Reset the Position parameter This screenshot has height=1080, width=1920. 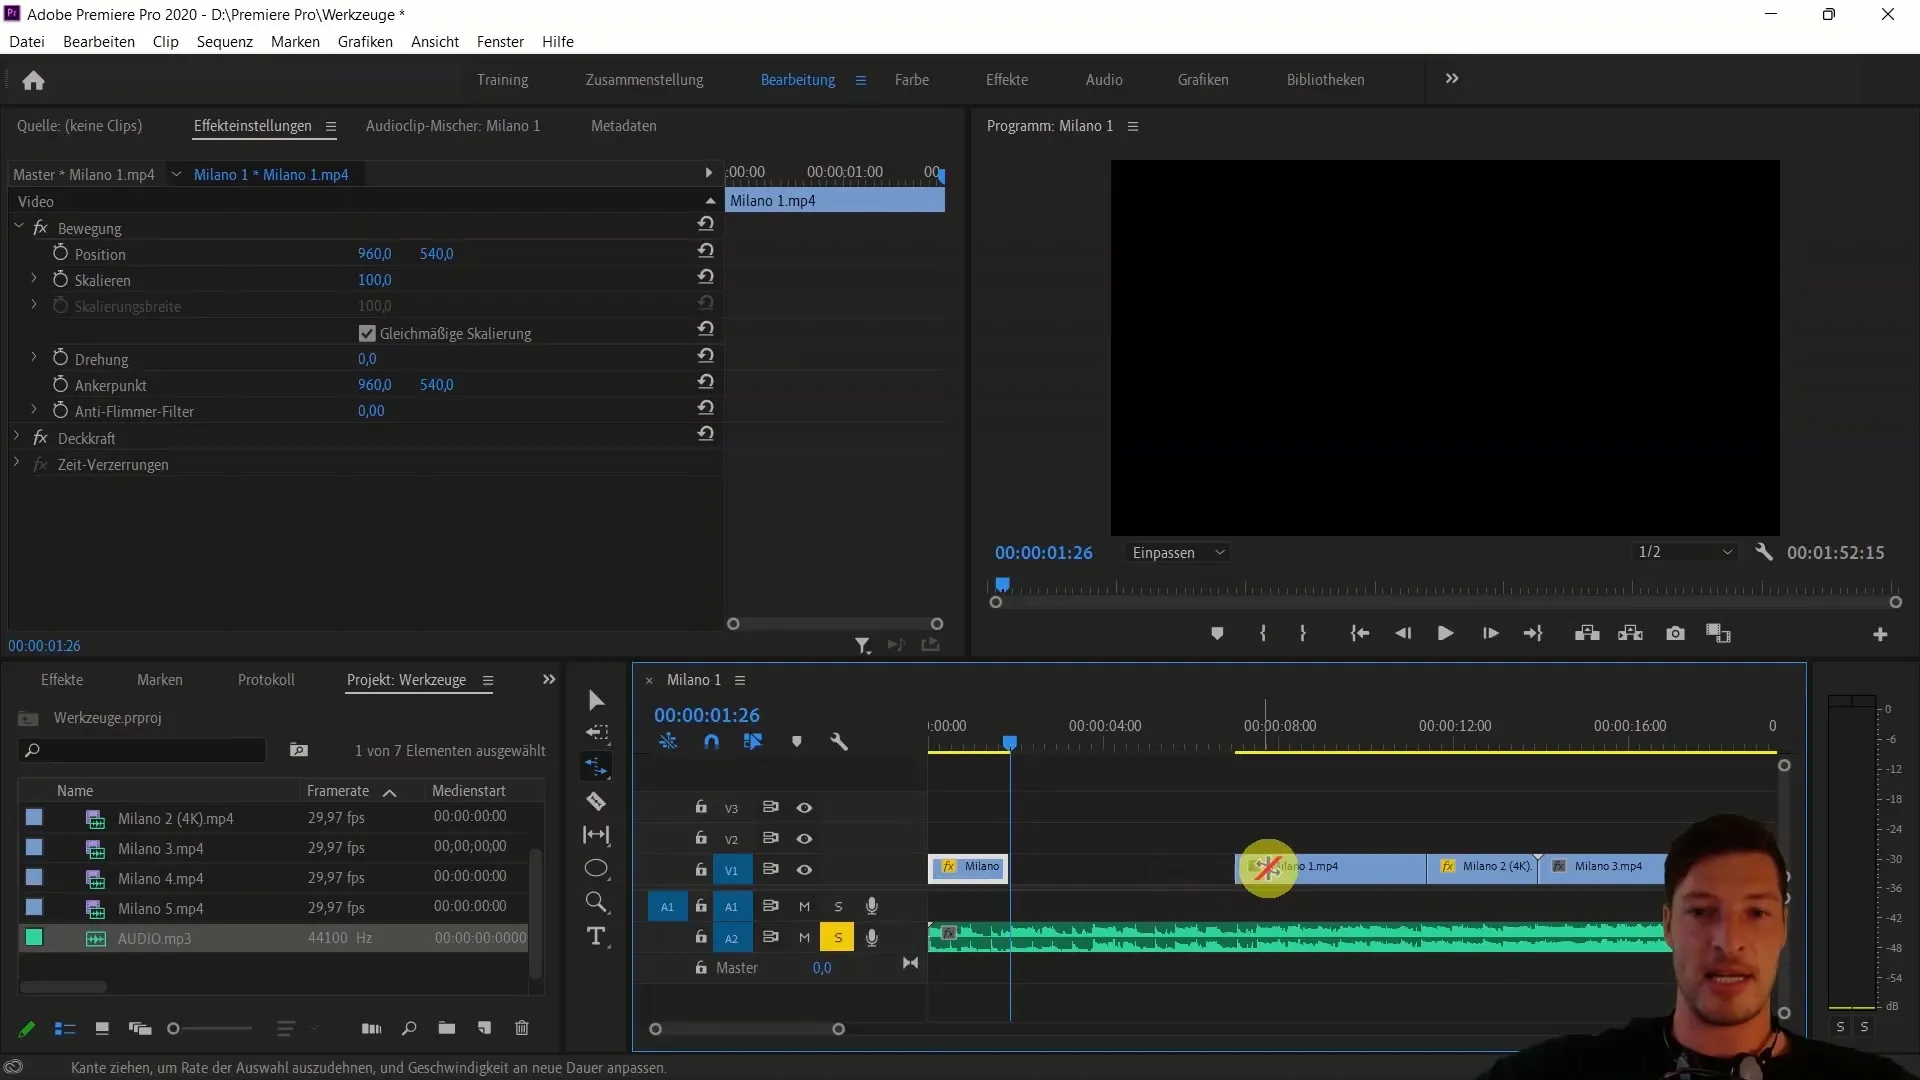pyautogui.click(x=706, y=251)
